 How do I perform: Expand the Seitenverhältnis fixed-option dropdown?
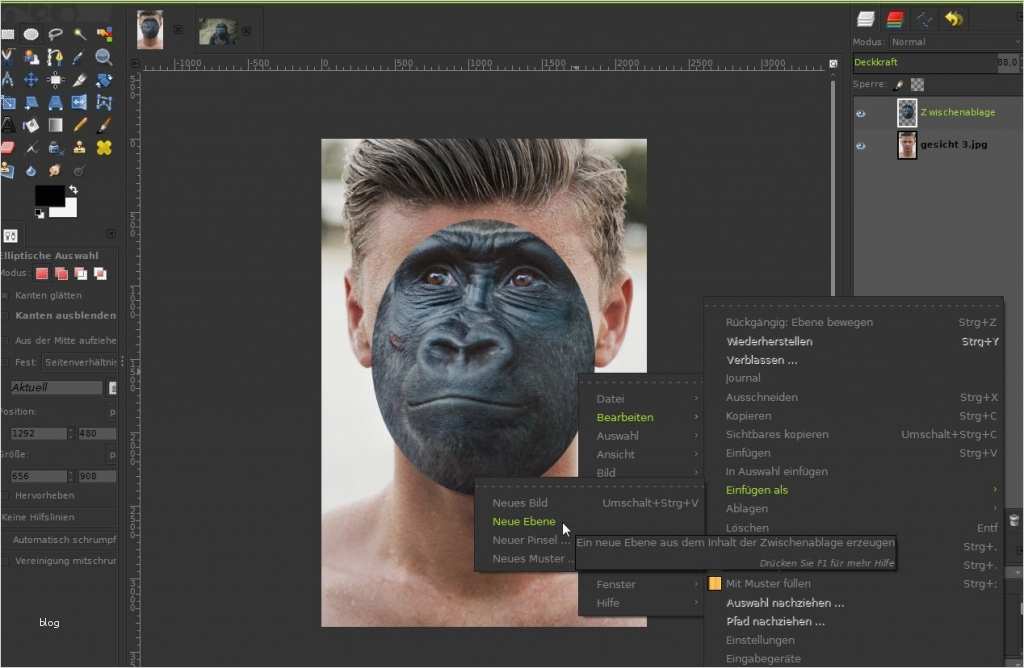coord(80,362)
